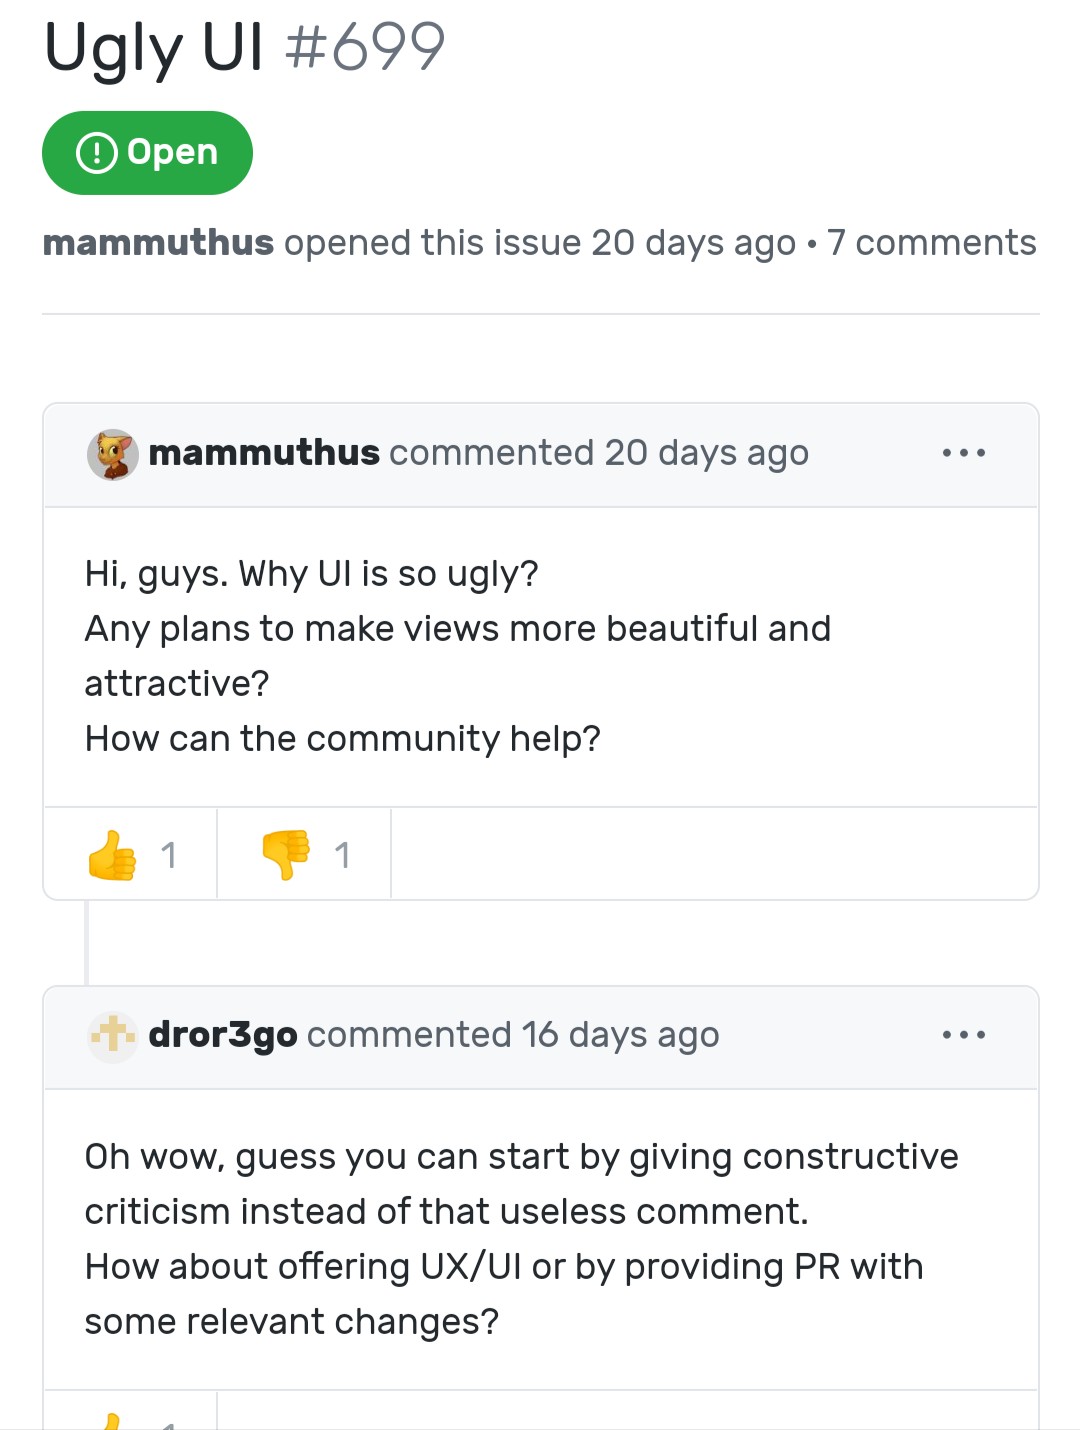Click dror3go's "constructive criticism" comment body
The width and height of the screenshot is (1080, 1430).
coord(521,1184)
